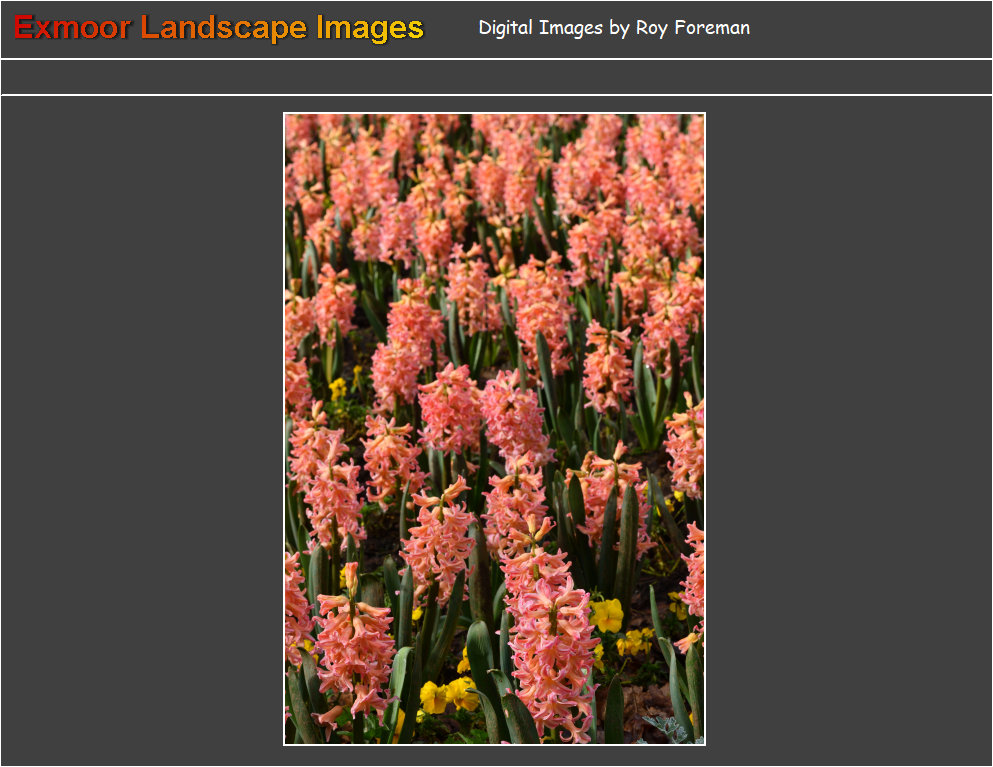Click the word "Exmoor" in the heading
The image size is (993, 767).
click(72, 28)
